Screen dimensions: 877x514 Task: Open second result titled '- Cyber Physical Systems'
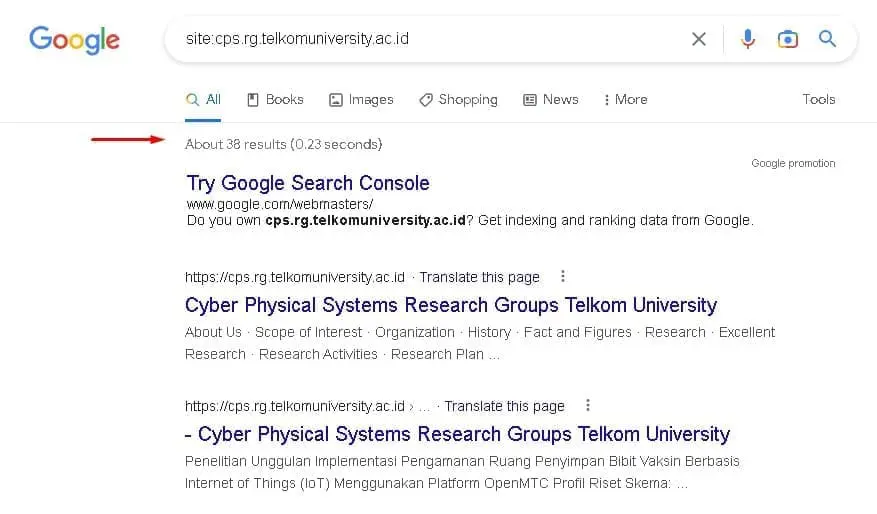coord(458,434)
